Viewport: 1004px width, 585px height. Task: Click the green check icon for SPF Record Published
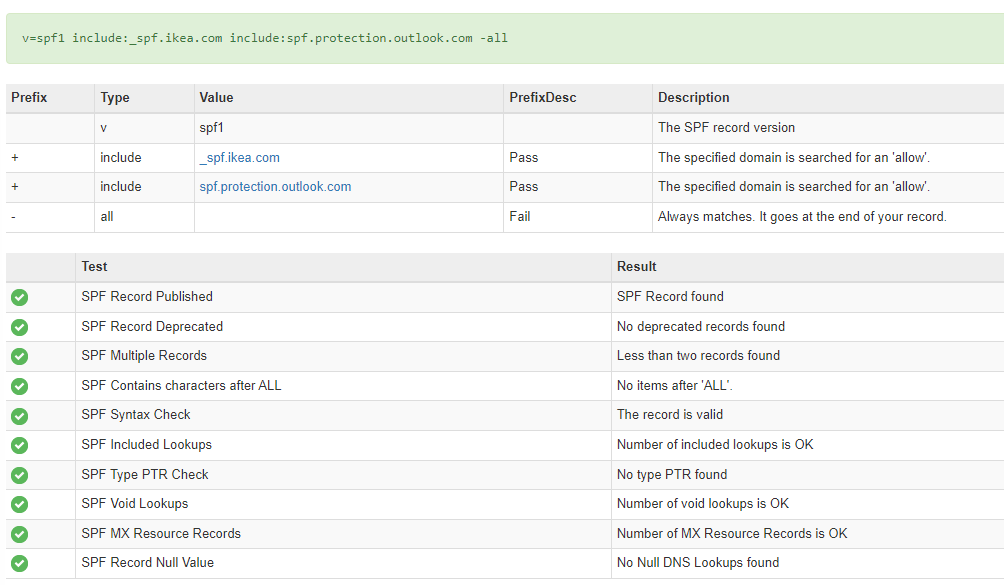20,297
